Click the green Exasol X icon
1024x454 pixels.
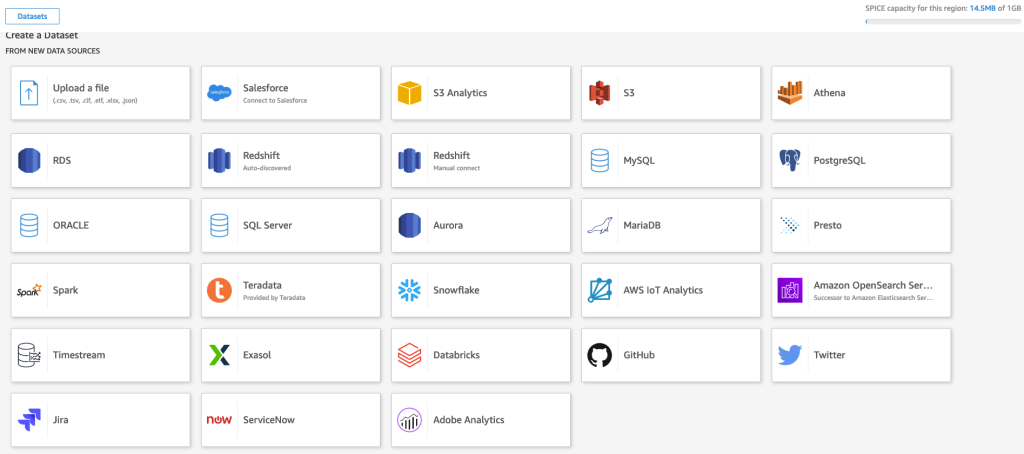(219, 355)
